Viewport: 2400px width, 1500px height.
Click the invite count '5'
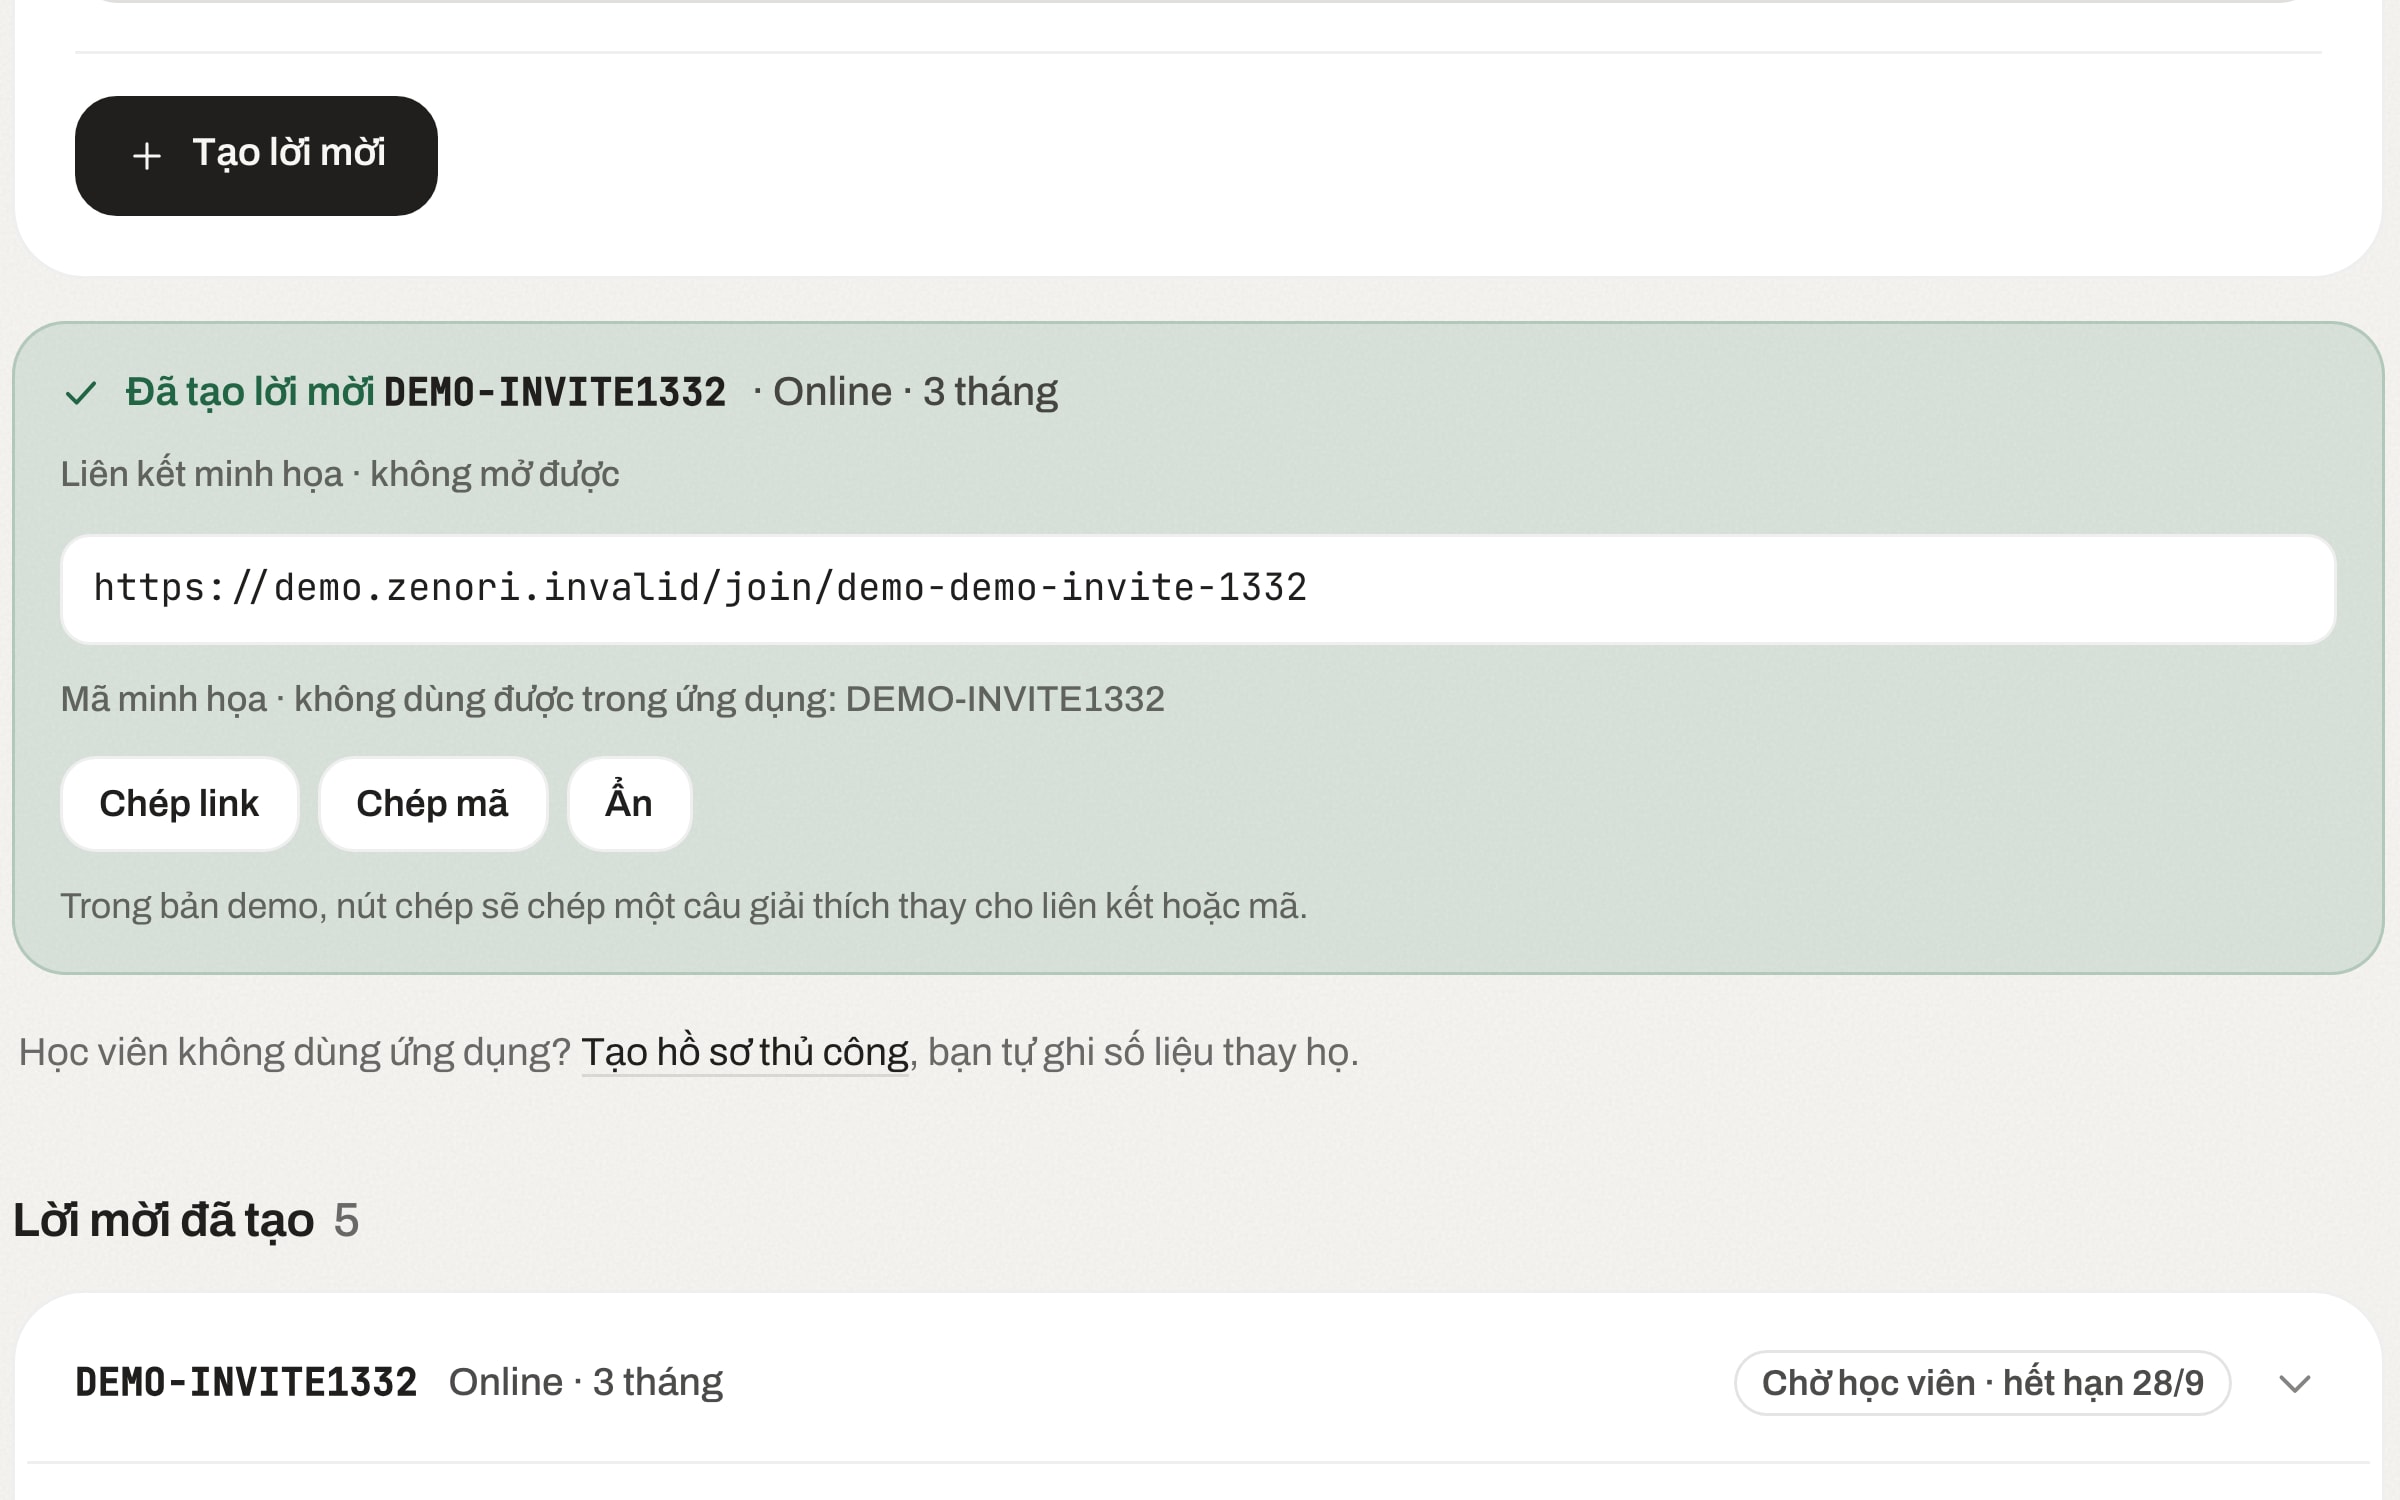point(346,1221)
